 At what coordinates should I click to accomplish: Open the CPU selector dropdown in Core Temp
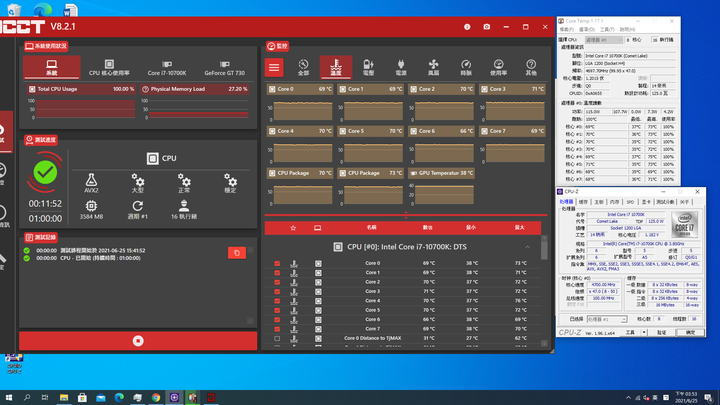[603, 40]
